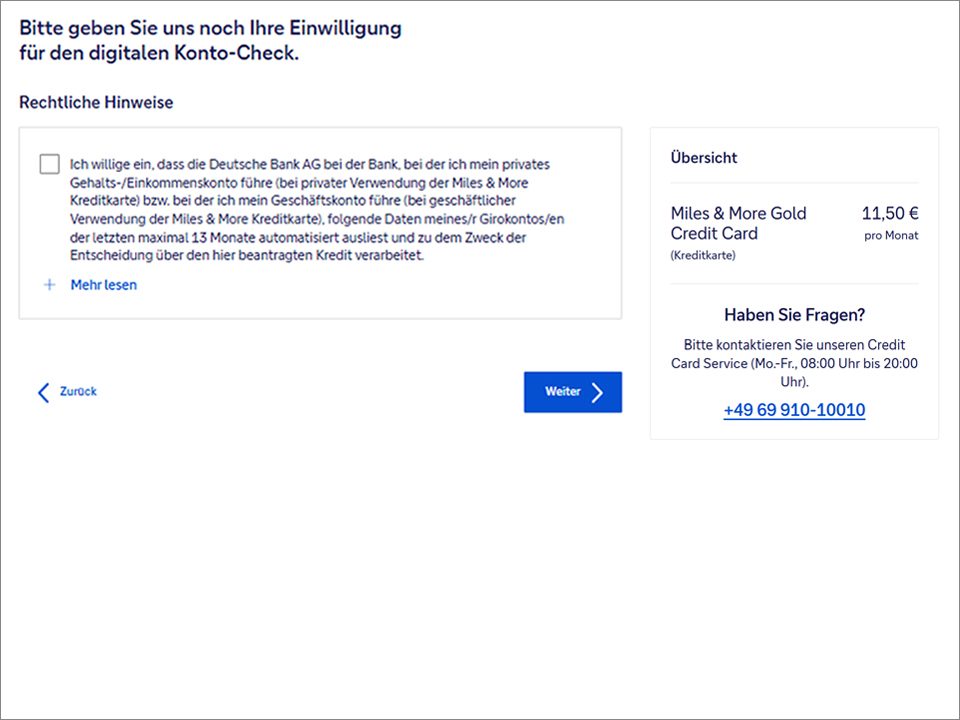Click the left chevron next to Zurück
Viewport: 960px width, 720px height.
coord(43,392)
